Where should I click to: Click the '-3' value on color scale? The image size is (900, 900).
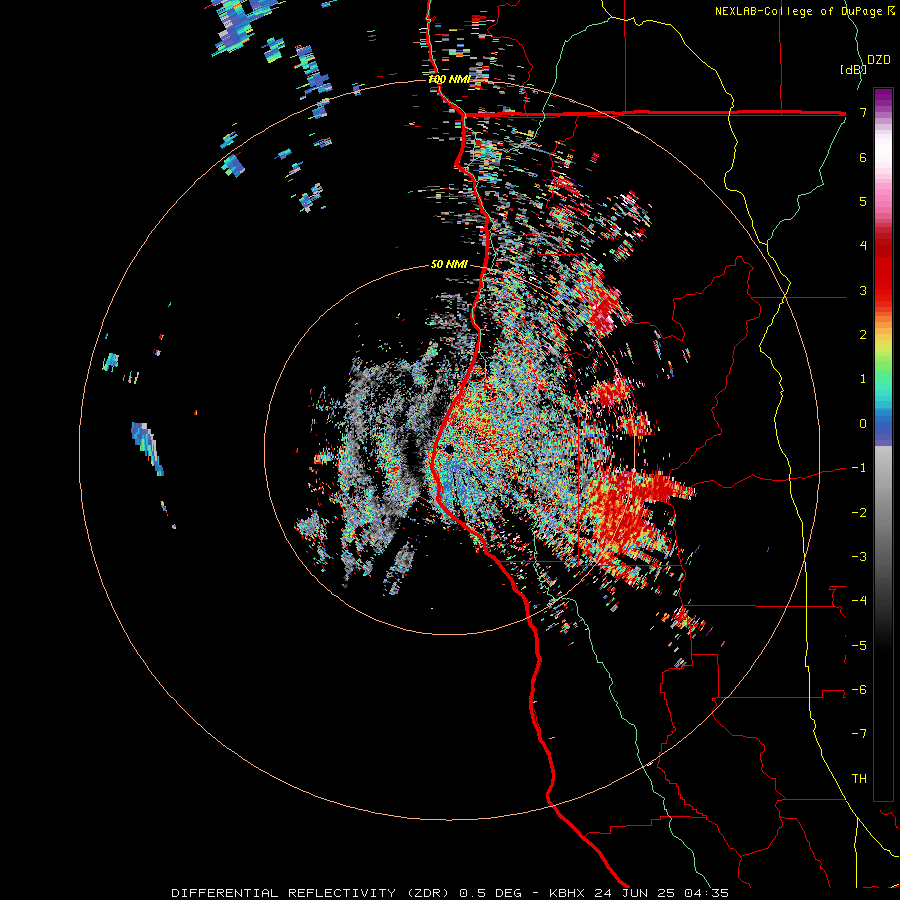click(859, 557)
